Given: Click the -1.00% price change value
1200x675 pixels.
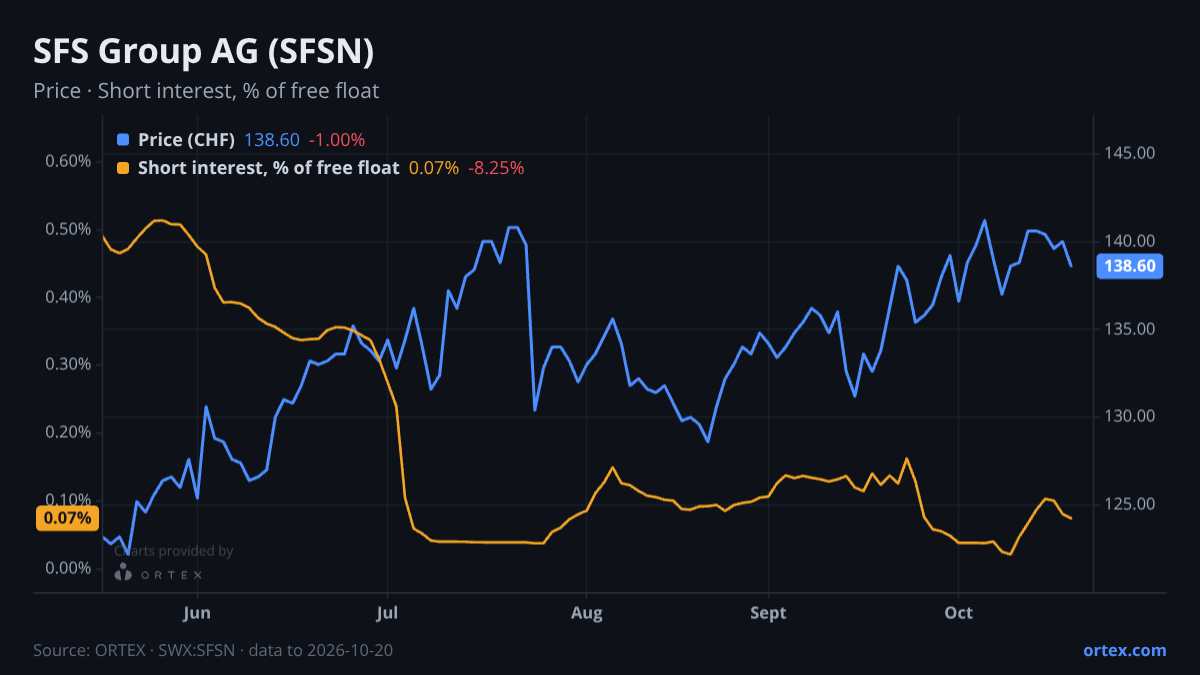Looking at the screenshot, I should (x=336, y=140).
